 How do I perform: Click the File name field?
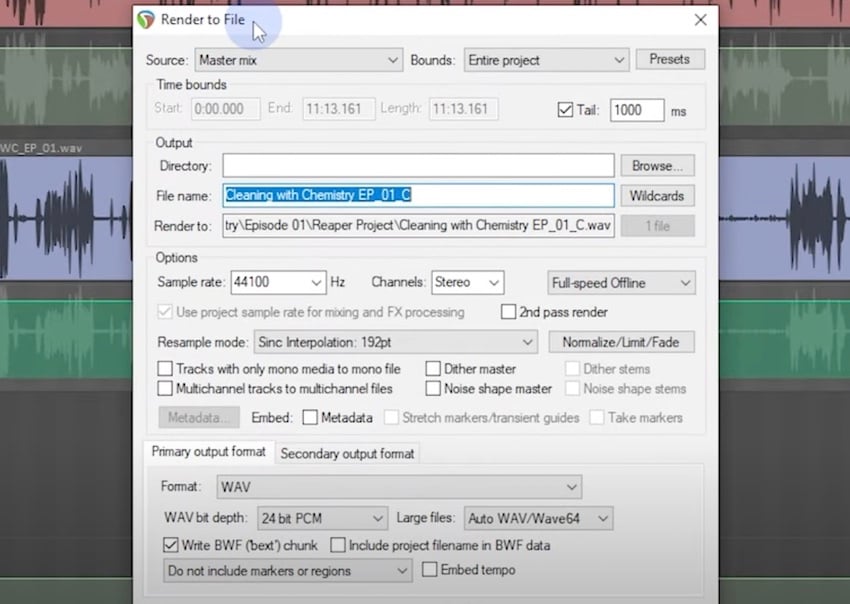click(x=418, y=195)
